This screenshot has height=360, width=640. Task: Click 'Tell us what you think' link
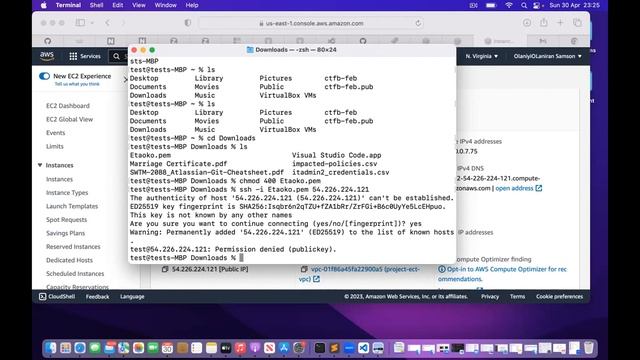(x=77, y=84)
